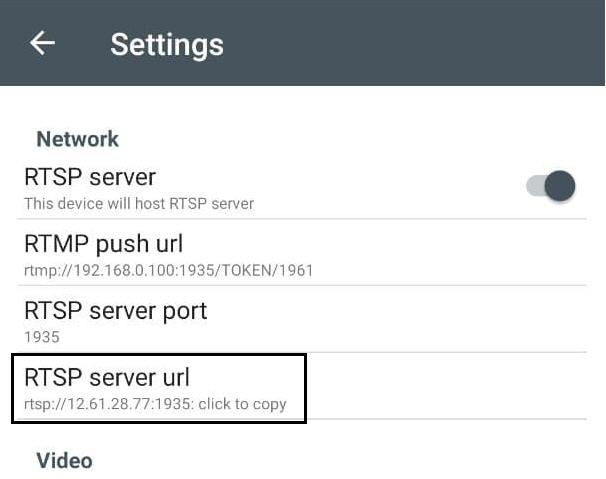Click the "RTMP push url" label
Screen dimensions: 606x479
pyautogui.click(x=103, y=244)
